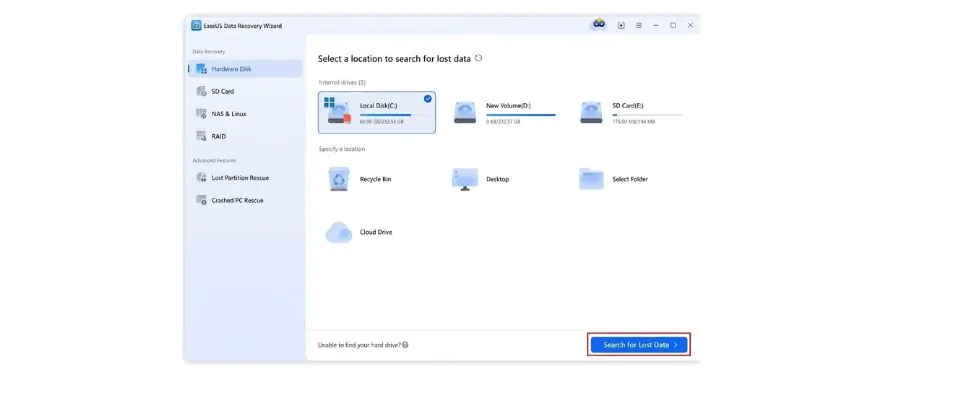Click the Recycle Bin icon
Image resolution: width=957 pixels, height=397 pixels.
339,179
